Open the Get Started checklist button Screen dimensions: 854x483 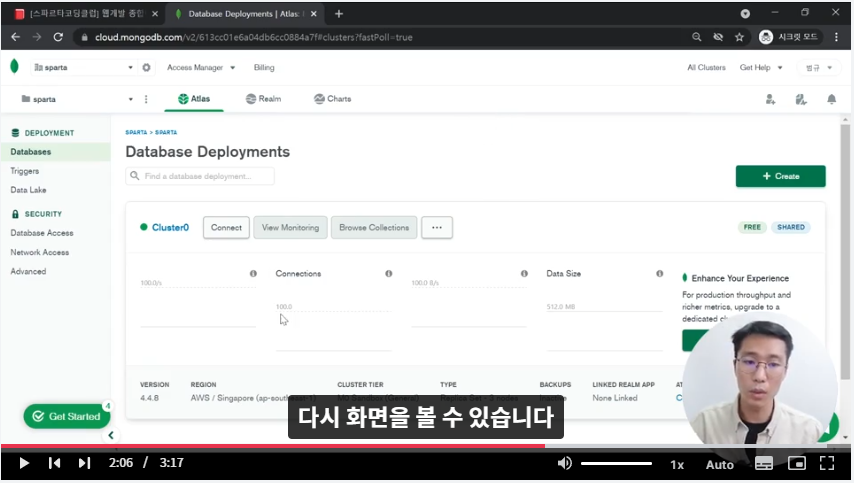point(66,417)
